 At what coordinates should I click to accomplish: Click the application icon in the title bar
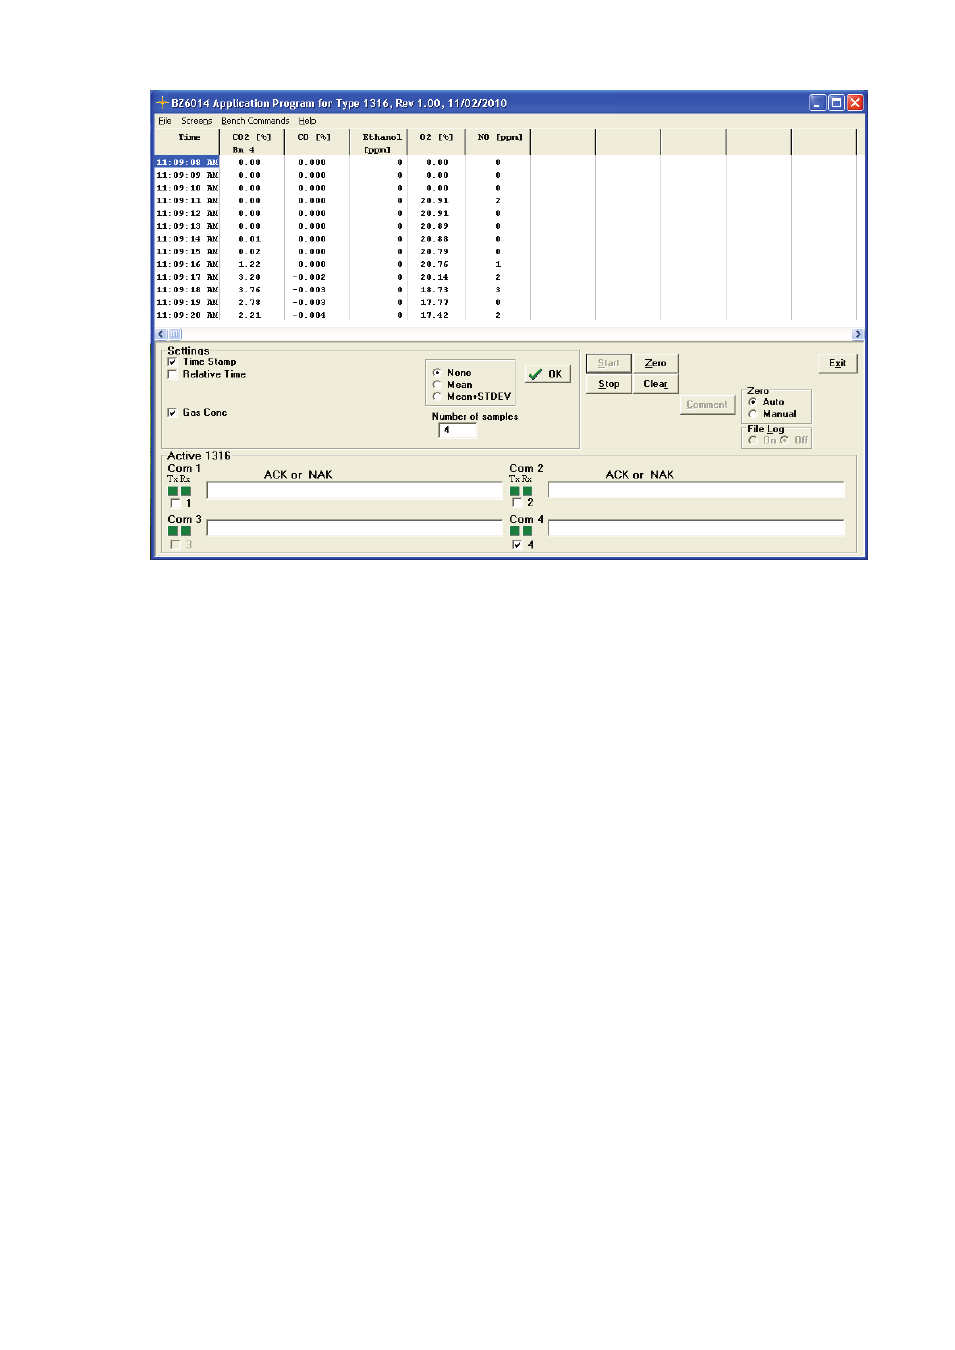[x=162, y=103]
